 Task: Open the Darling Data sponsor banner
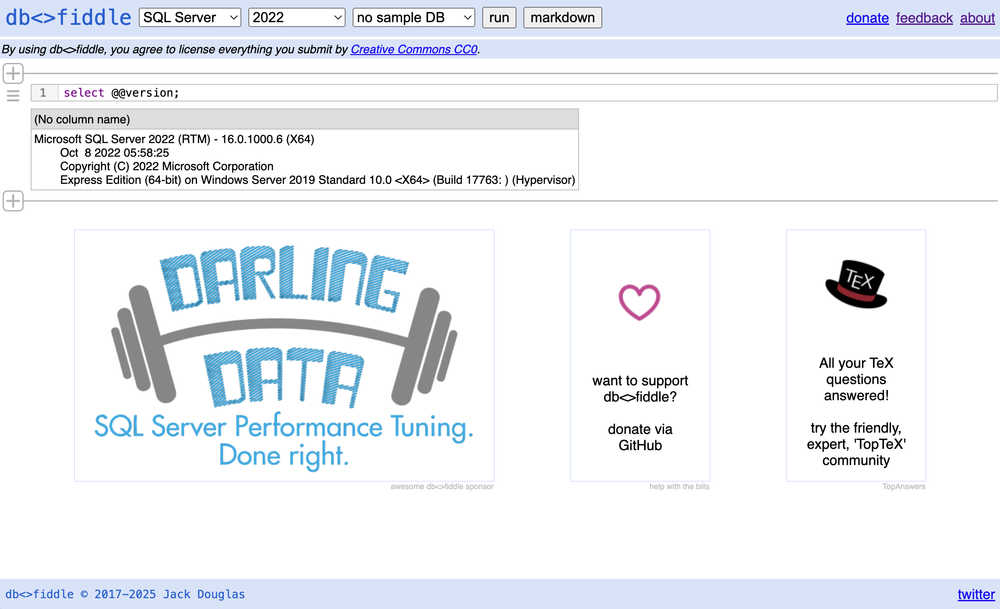point(284,355)
